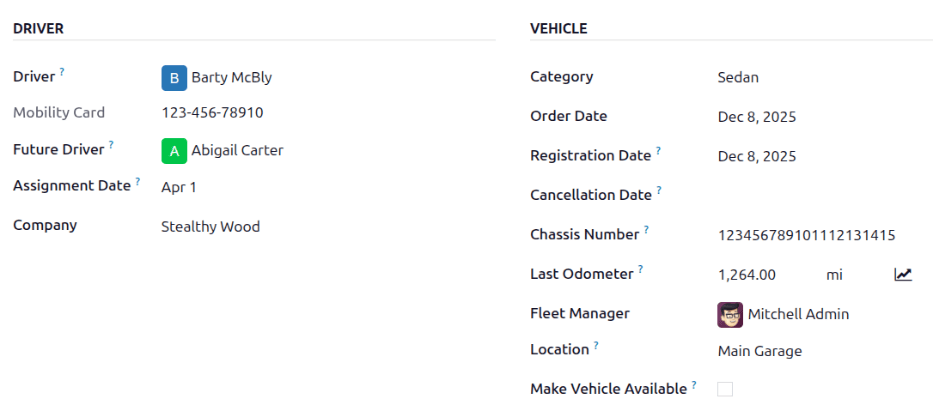Click the Driver field help tooltip icon
The width and height of the screenshot is (933, 417).
tap(62, 72)
